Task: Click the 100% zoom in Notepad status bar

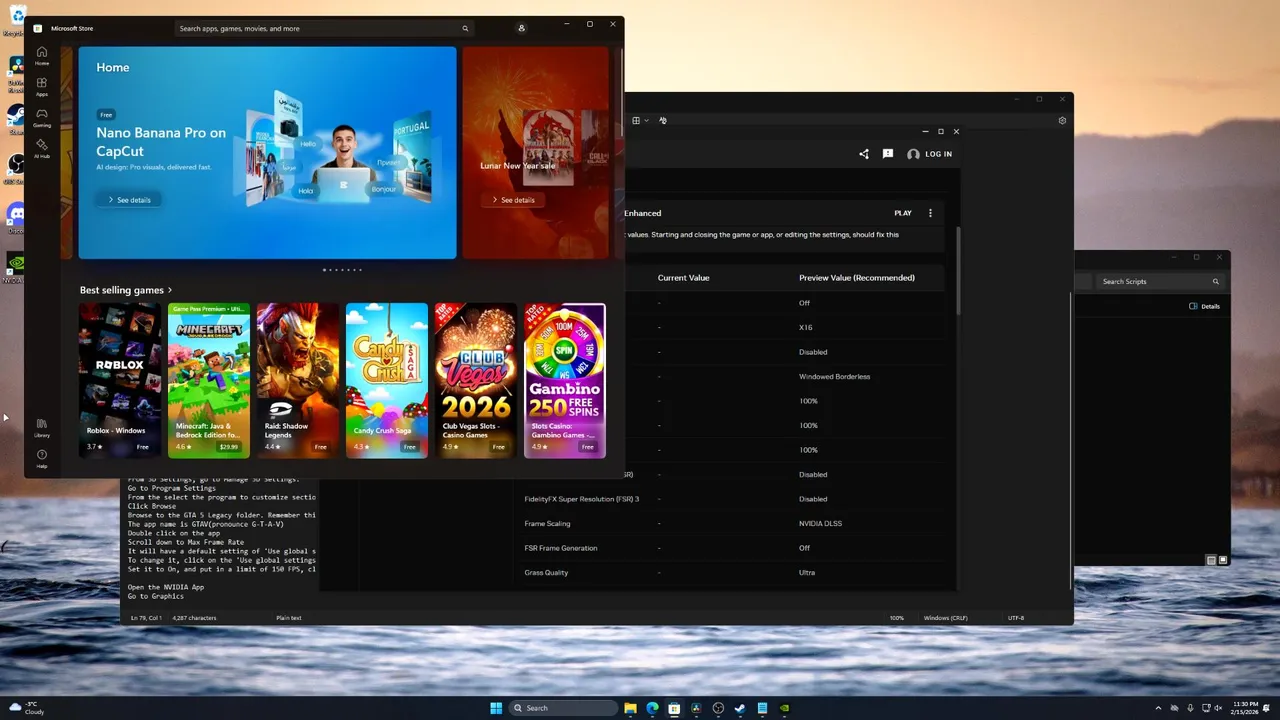Action: (x=897, y=618)
